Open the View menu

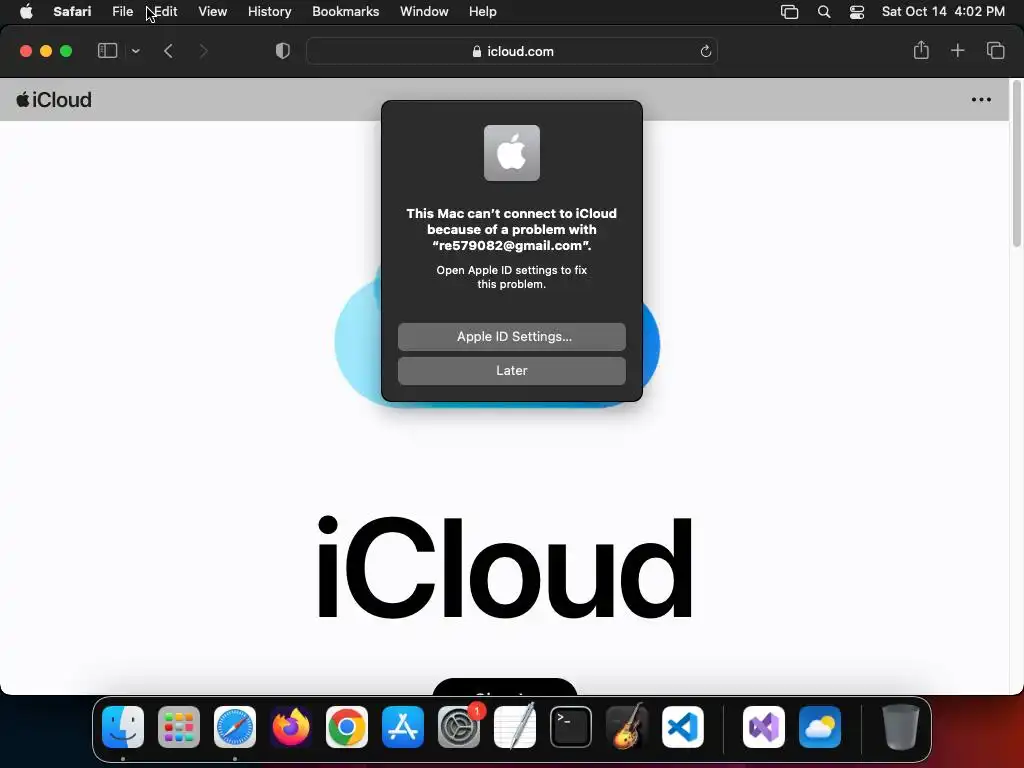(x=212, y=12)
